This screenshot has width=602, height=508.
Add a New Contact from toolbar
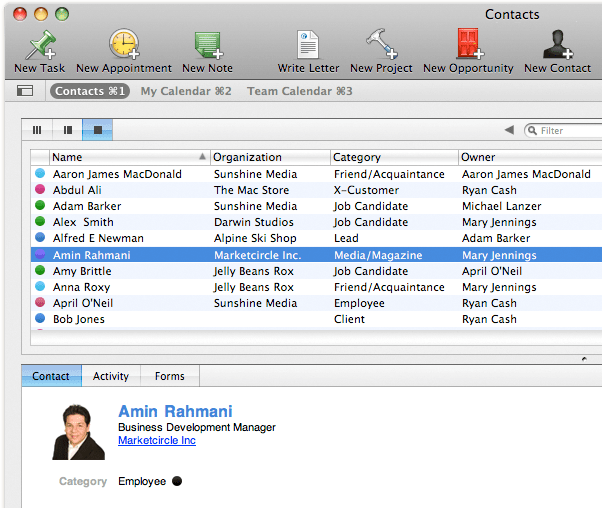(557, 46)
